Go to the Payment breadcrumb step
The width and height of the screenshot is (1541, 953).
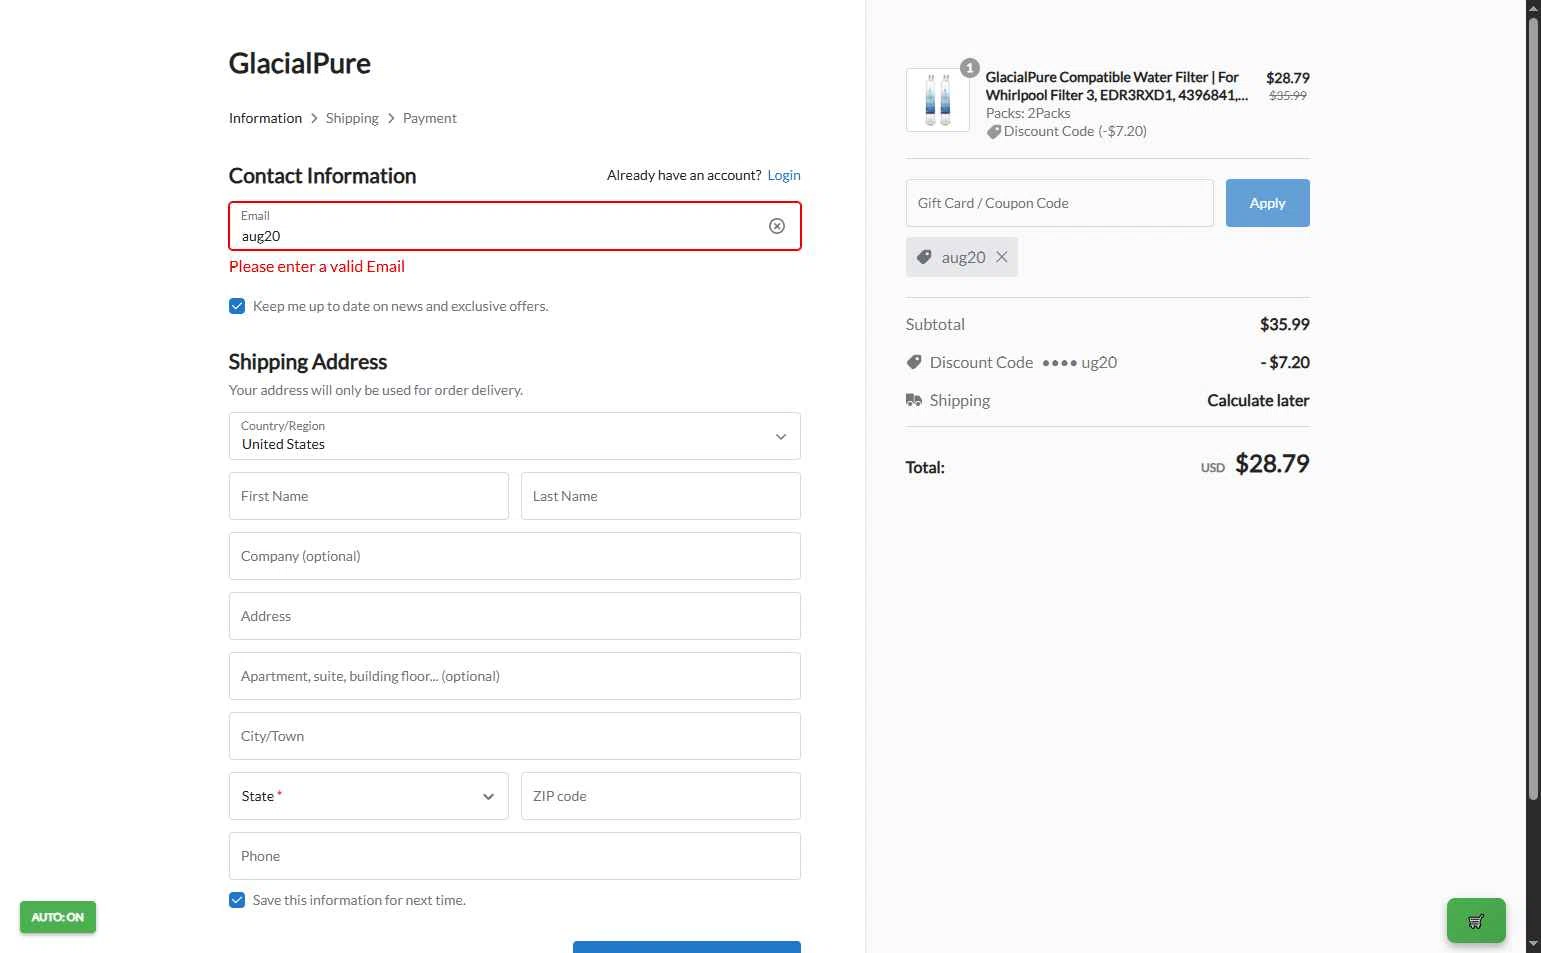coord(430,118)
